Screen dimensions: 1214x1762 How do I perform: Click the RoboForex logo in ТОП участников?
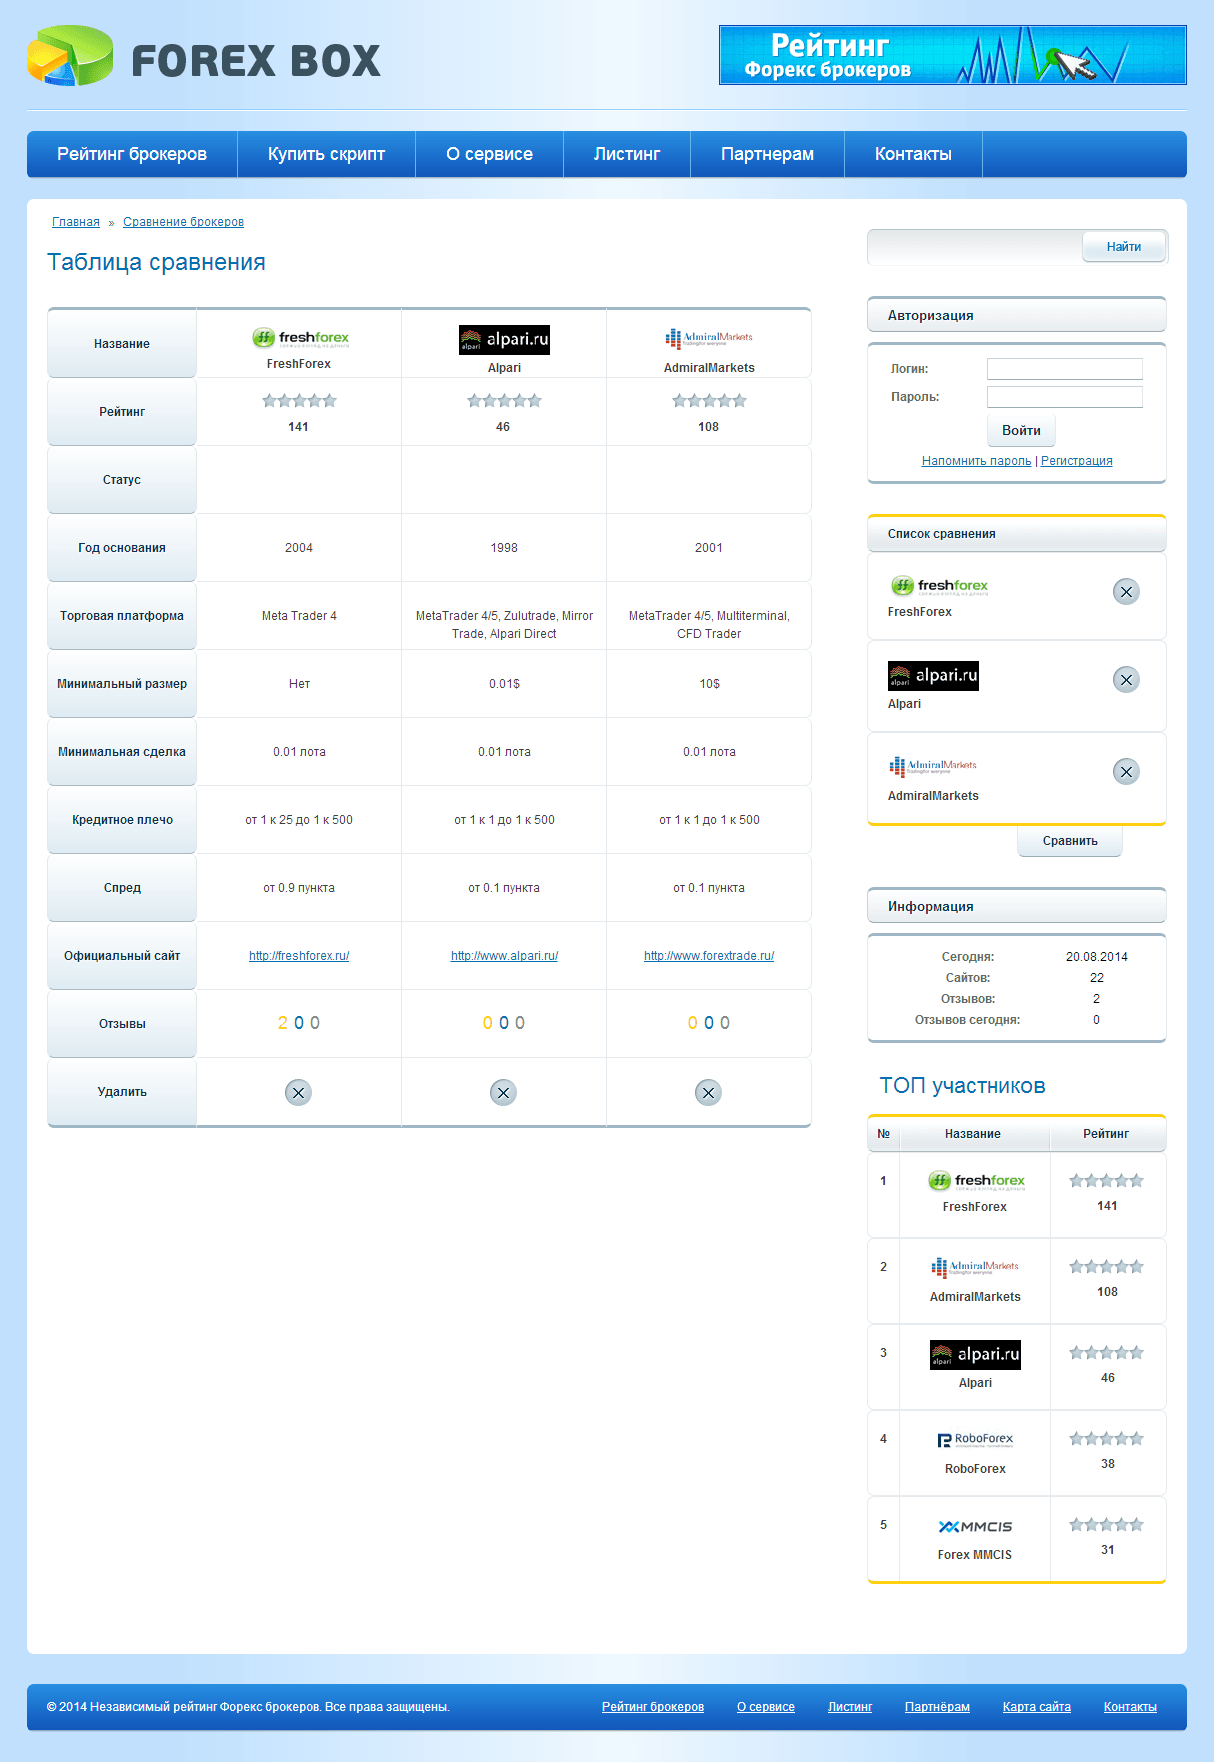[x=975, y=1440]
